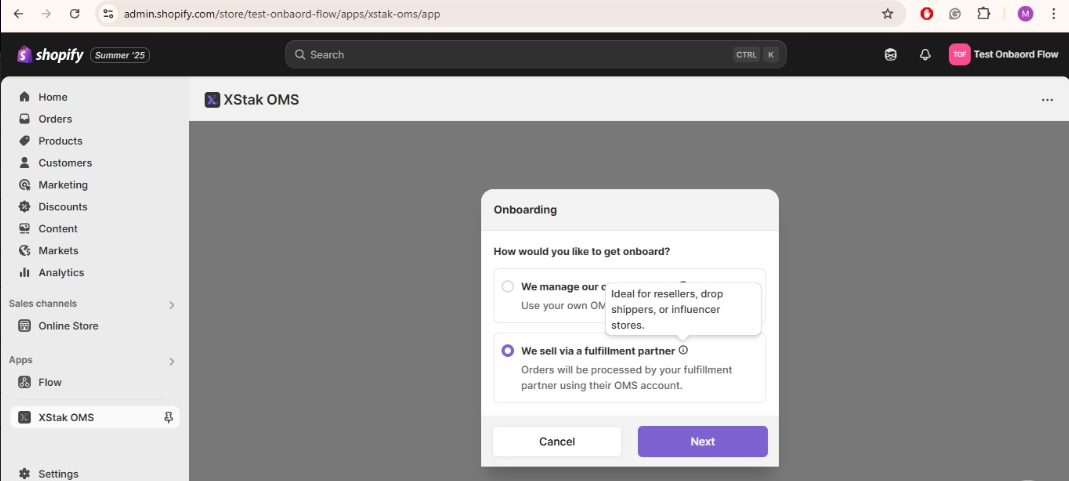The width and height of the screenshot is (1069, 481).
Task: Select 'We sell via a fulfillment partner' radio
Action: (x=508, y=351)
